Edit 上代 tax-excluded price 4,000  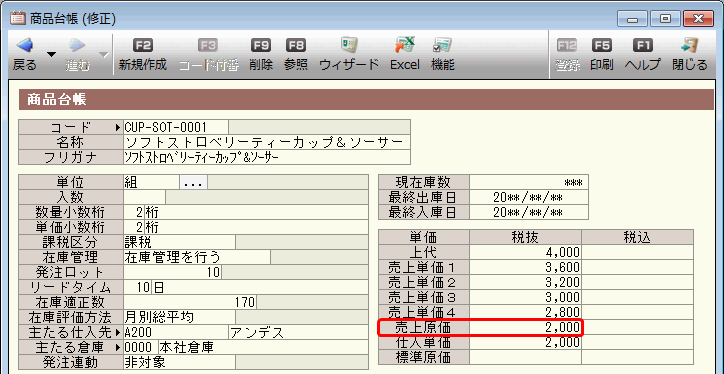coord(525,252)
